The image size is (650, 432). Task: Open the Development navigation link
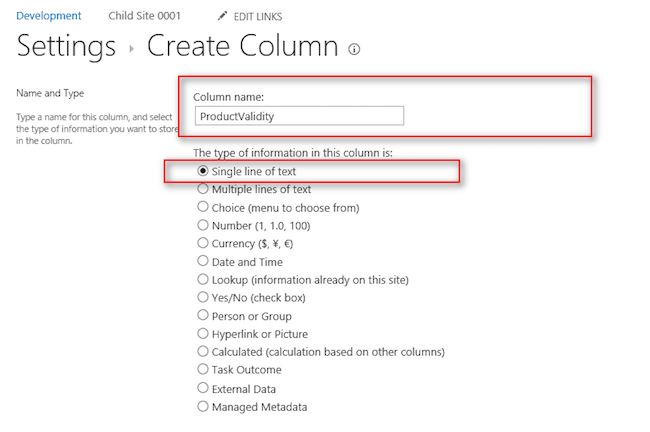tap(48, 17)
